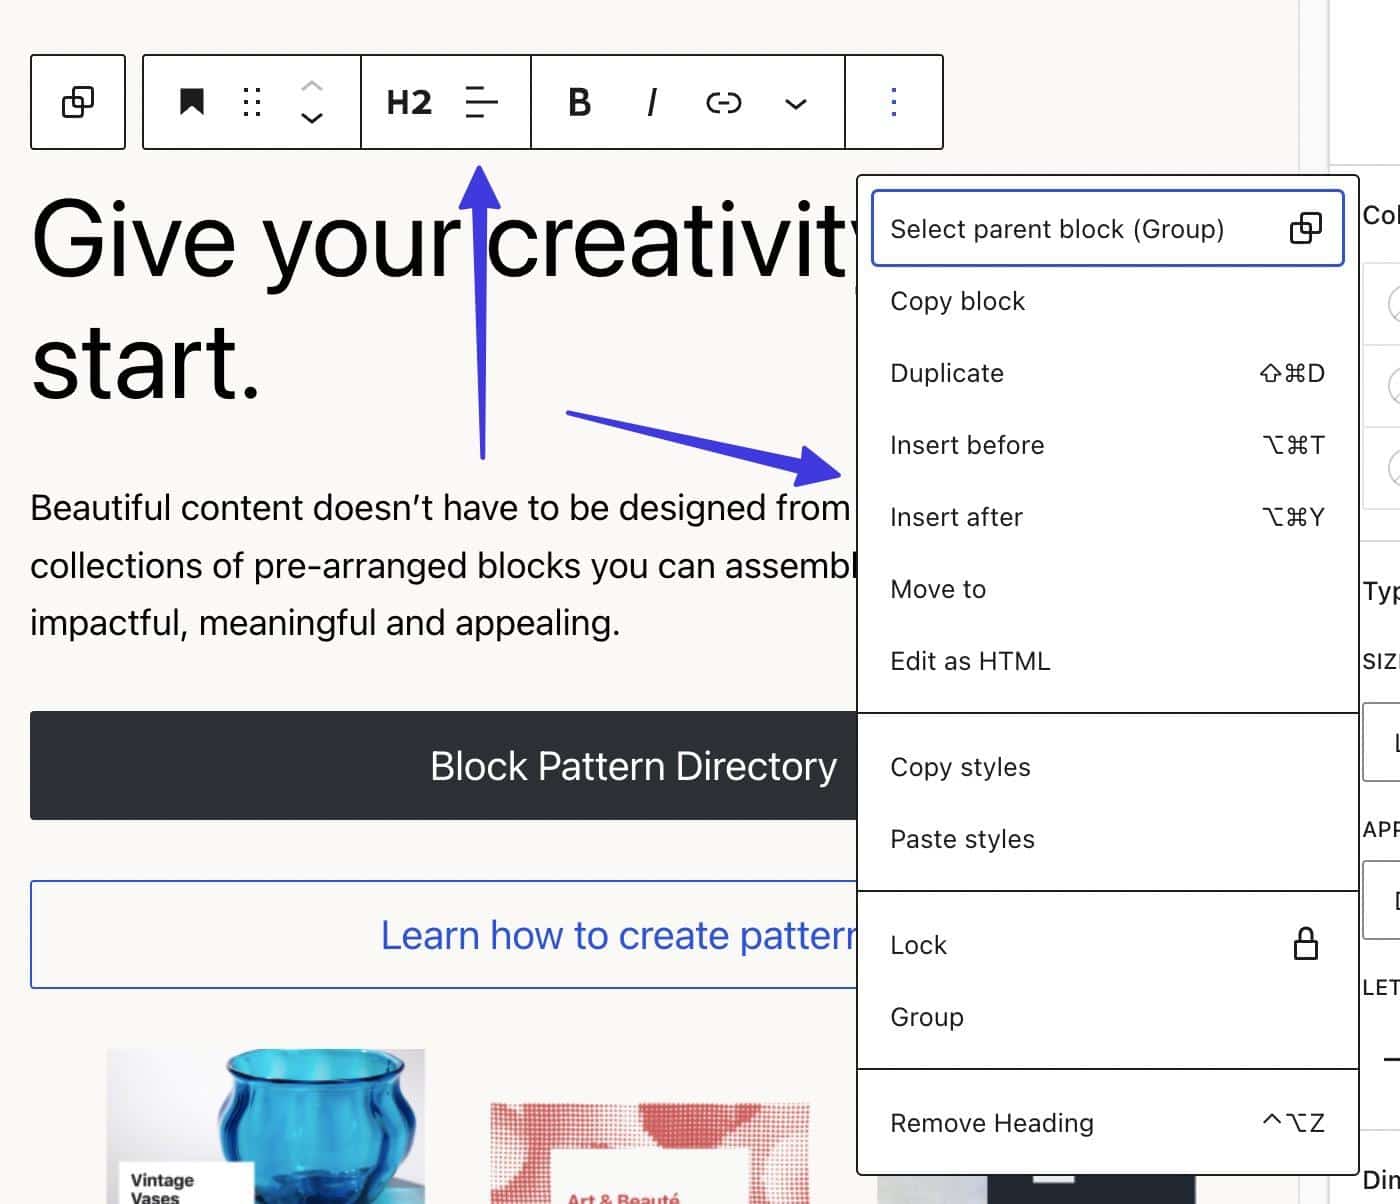Open the H2 heading level dropdown
This screenshot has height=1204, width=1400.
pyautogui.click(x=408, y=102)
